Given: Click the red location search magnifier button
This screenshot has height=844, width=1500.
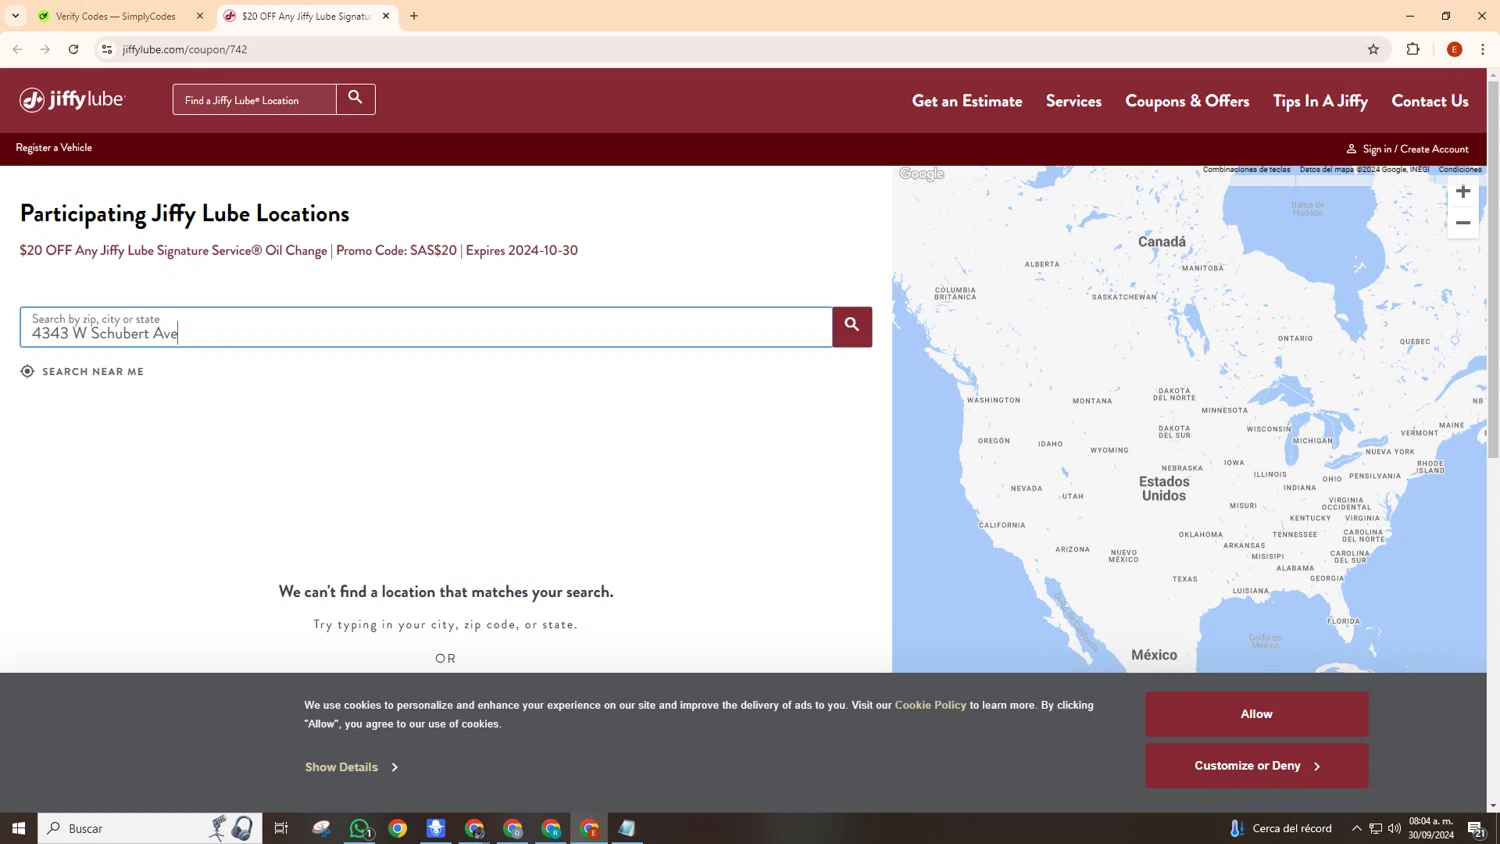Looking at the screenshot, I should click(852, 326).
